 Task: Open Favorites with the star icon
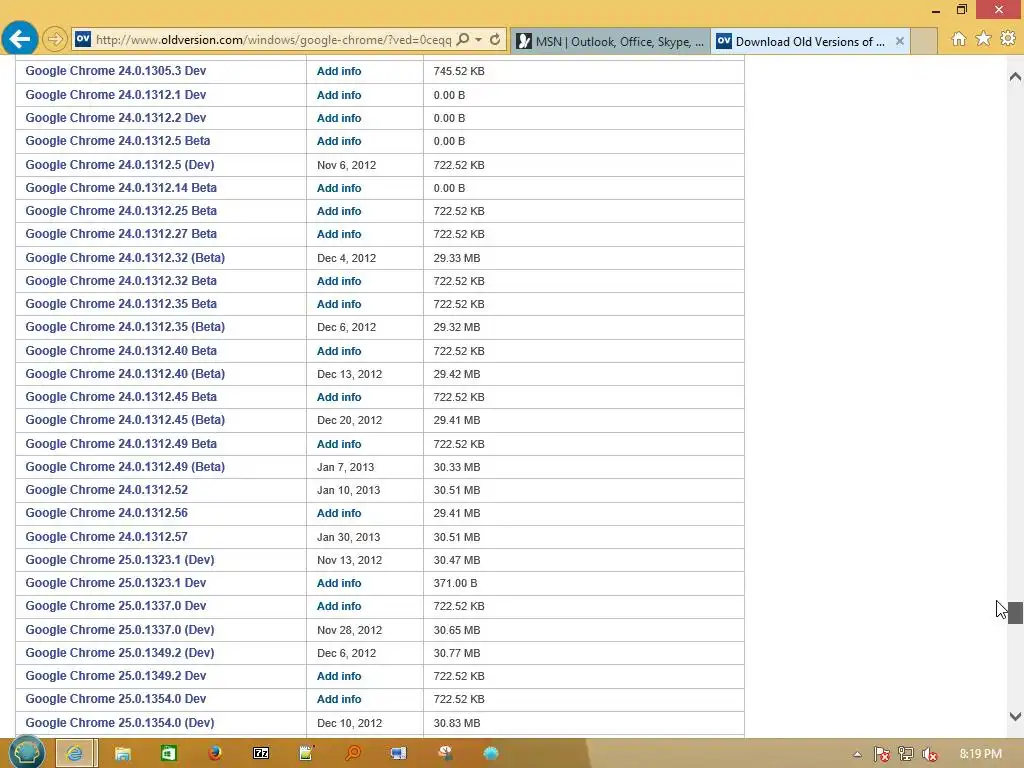tap(983, 39)
